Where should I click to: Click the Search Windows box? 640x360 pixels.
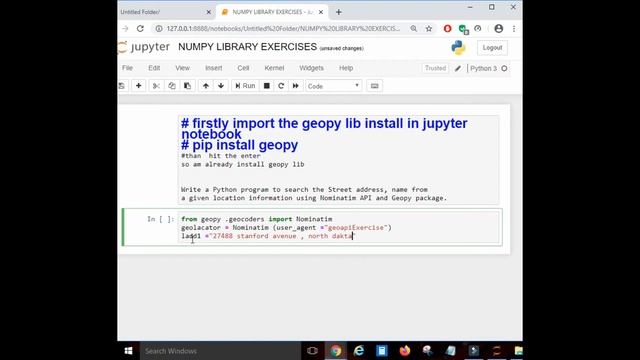click(x=220, y=351)
